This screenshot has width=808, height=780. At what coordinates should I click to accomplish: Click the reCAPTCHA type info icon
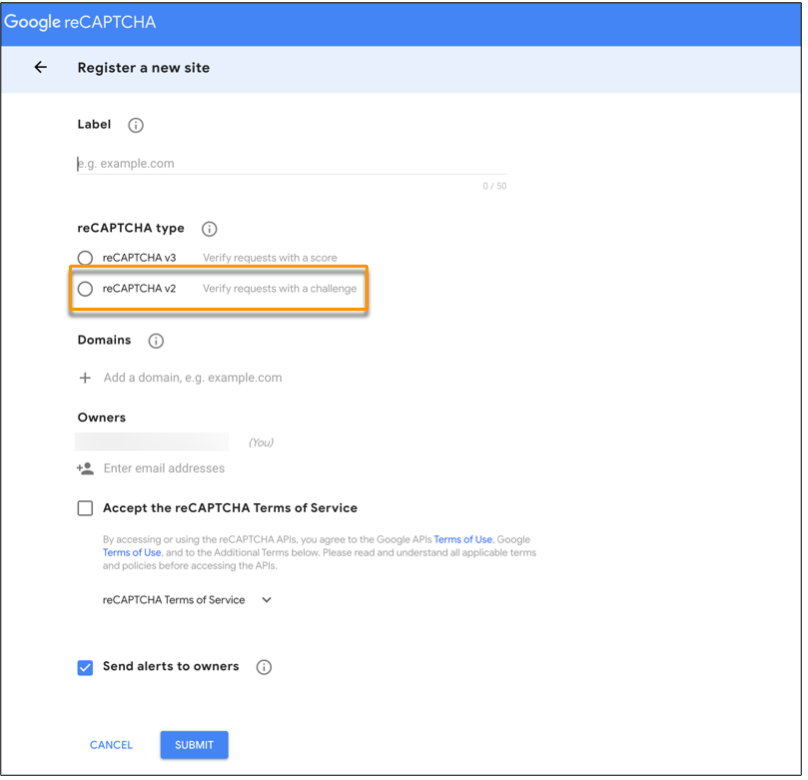[x=209, y=229]
